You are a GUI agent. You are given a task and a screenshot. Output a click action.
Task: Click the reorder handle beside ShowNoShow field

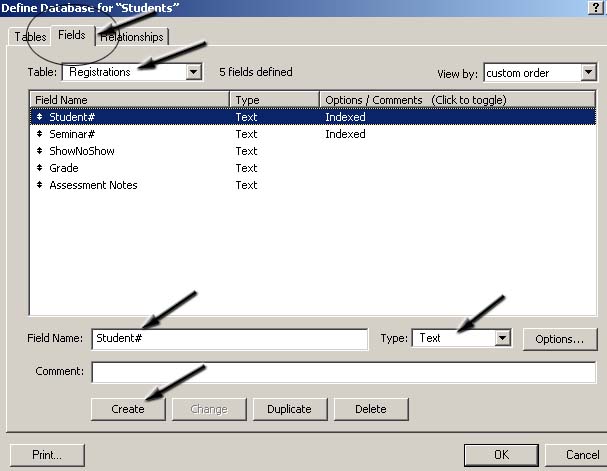click(39, 151)
